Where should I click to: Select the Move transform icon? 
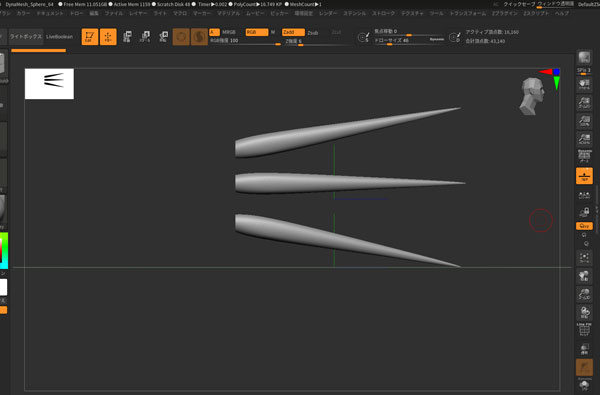pos(127,37)
